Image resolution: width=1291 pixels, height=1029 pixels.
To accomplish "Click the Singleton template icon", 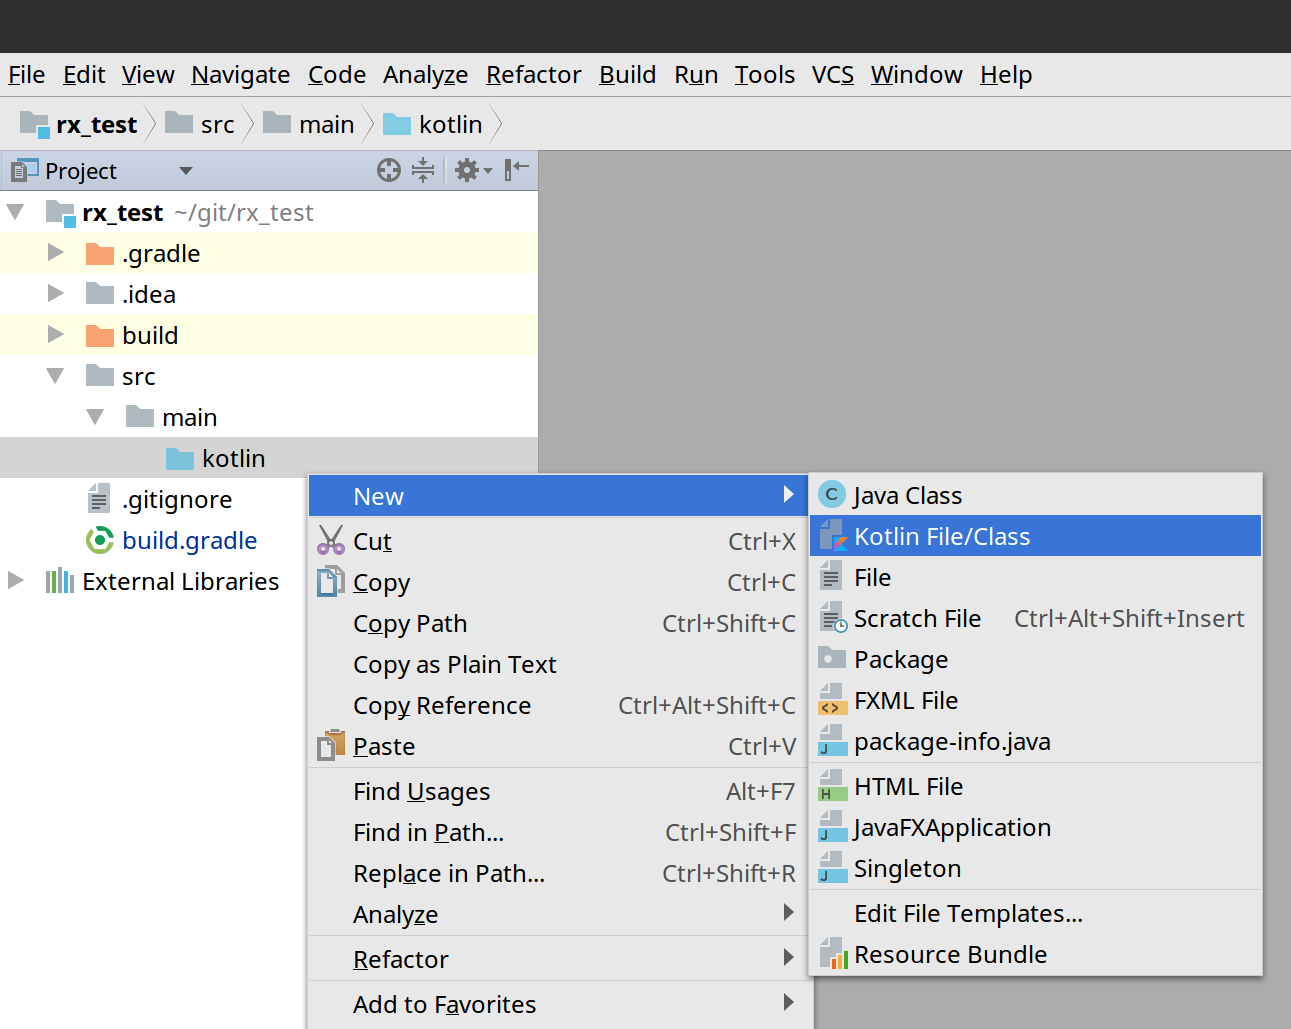I will (x=831, y=868).
